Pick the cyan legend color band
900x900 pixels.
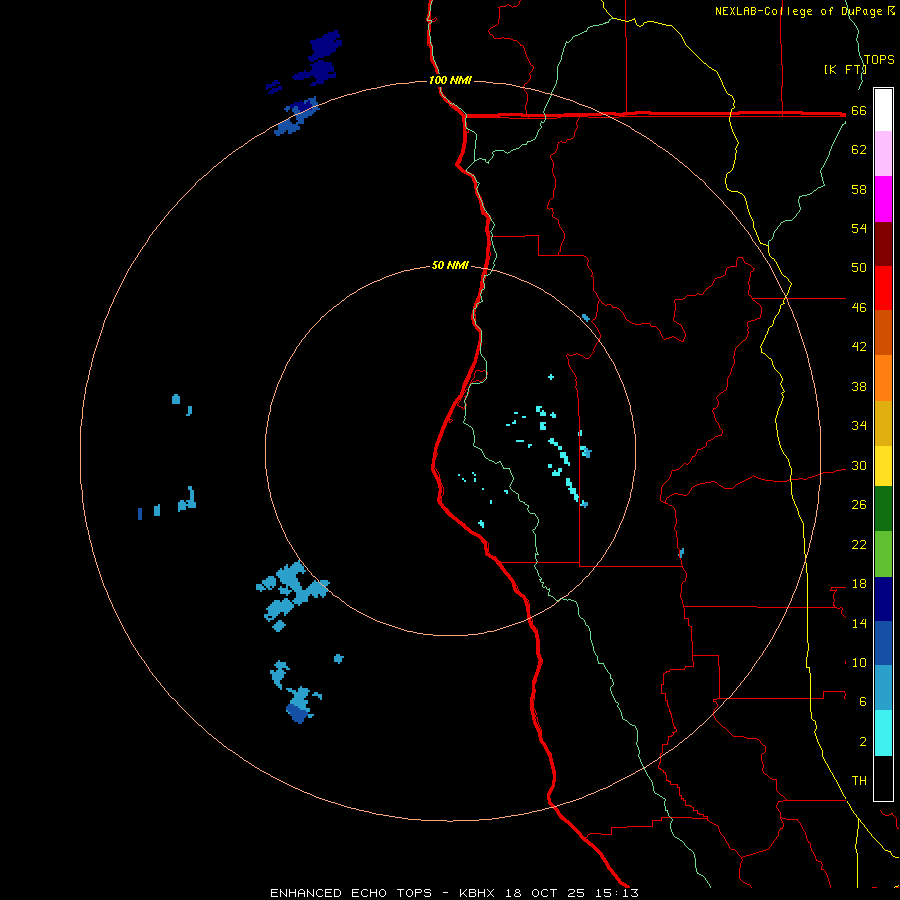(883, 733)
